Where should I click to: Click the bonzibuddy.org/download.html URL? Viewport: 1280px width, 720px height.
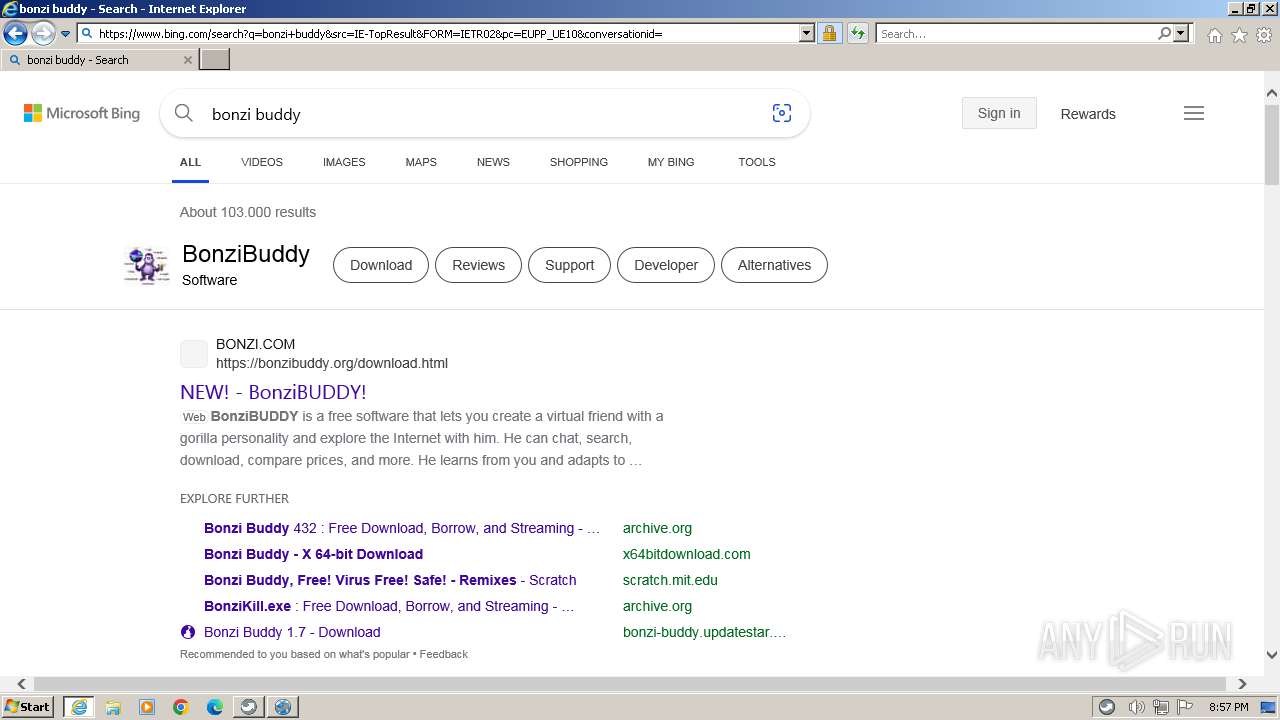(332, 363)
